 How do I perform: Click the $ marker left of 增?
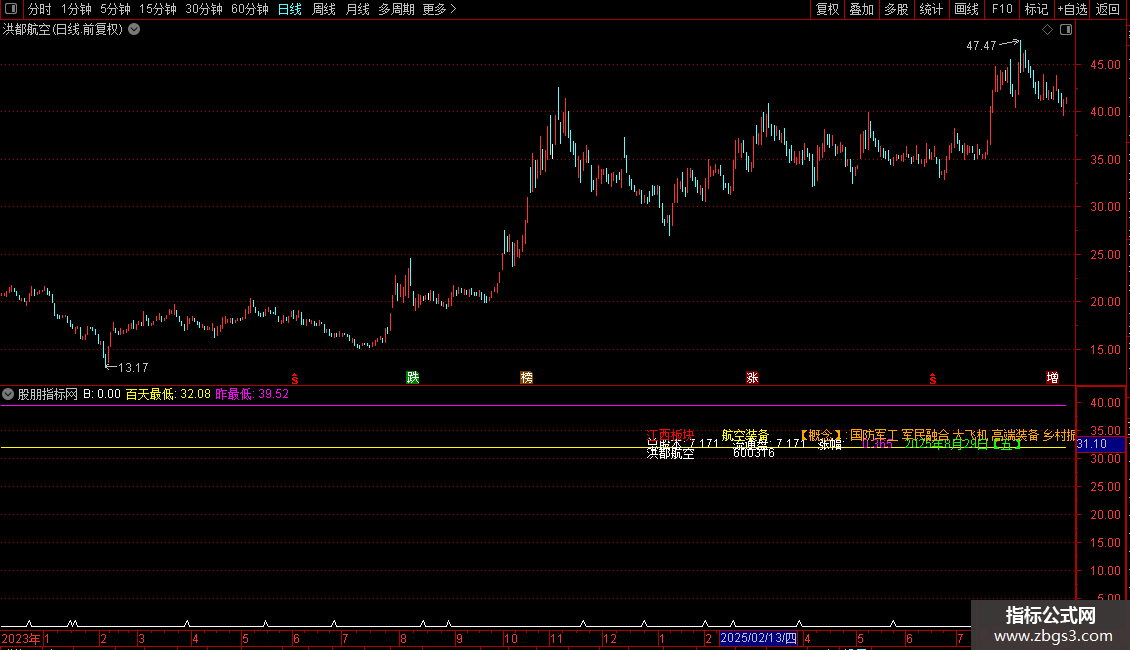coord(933,379)
